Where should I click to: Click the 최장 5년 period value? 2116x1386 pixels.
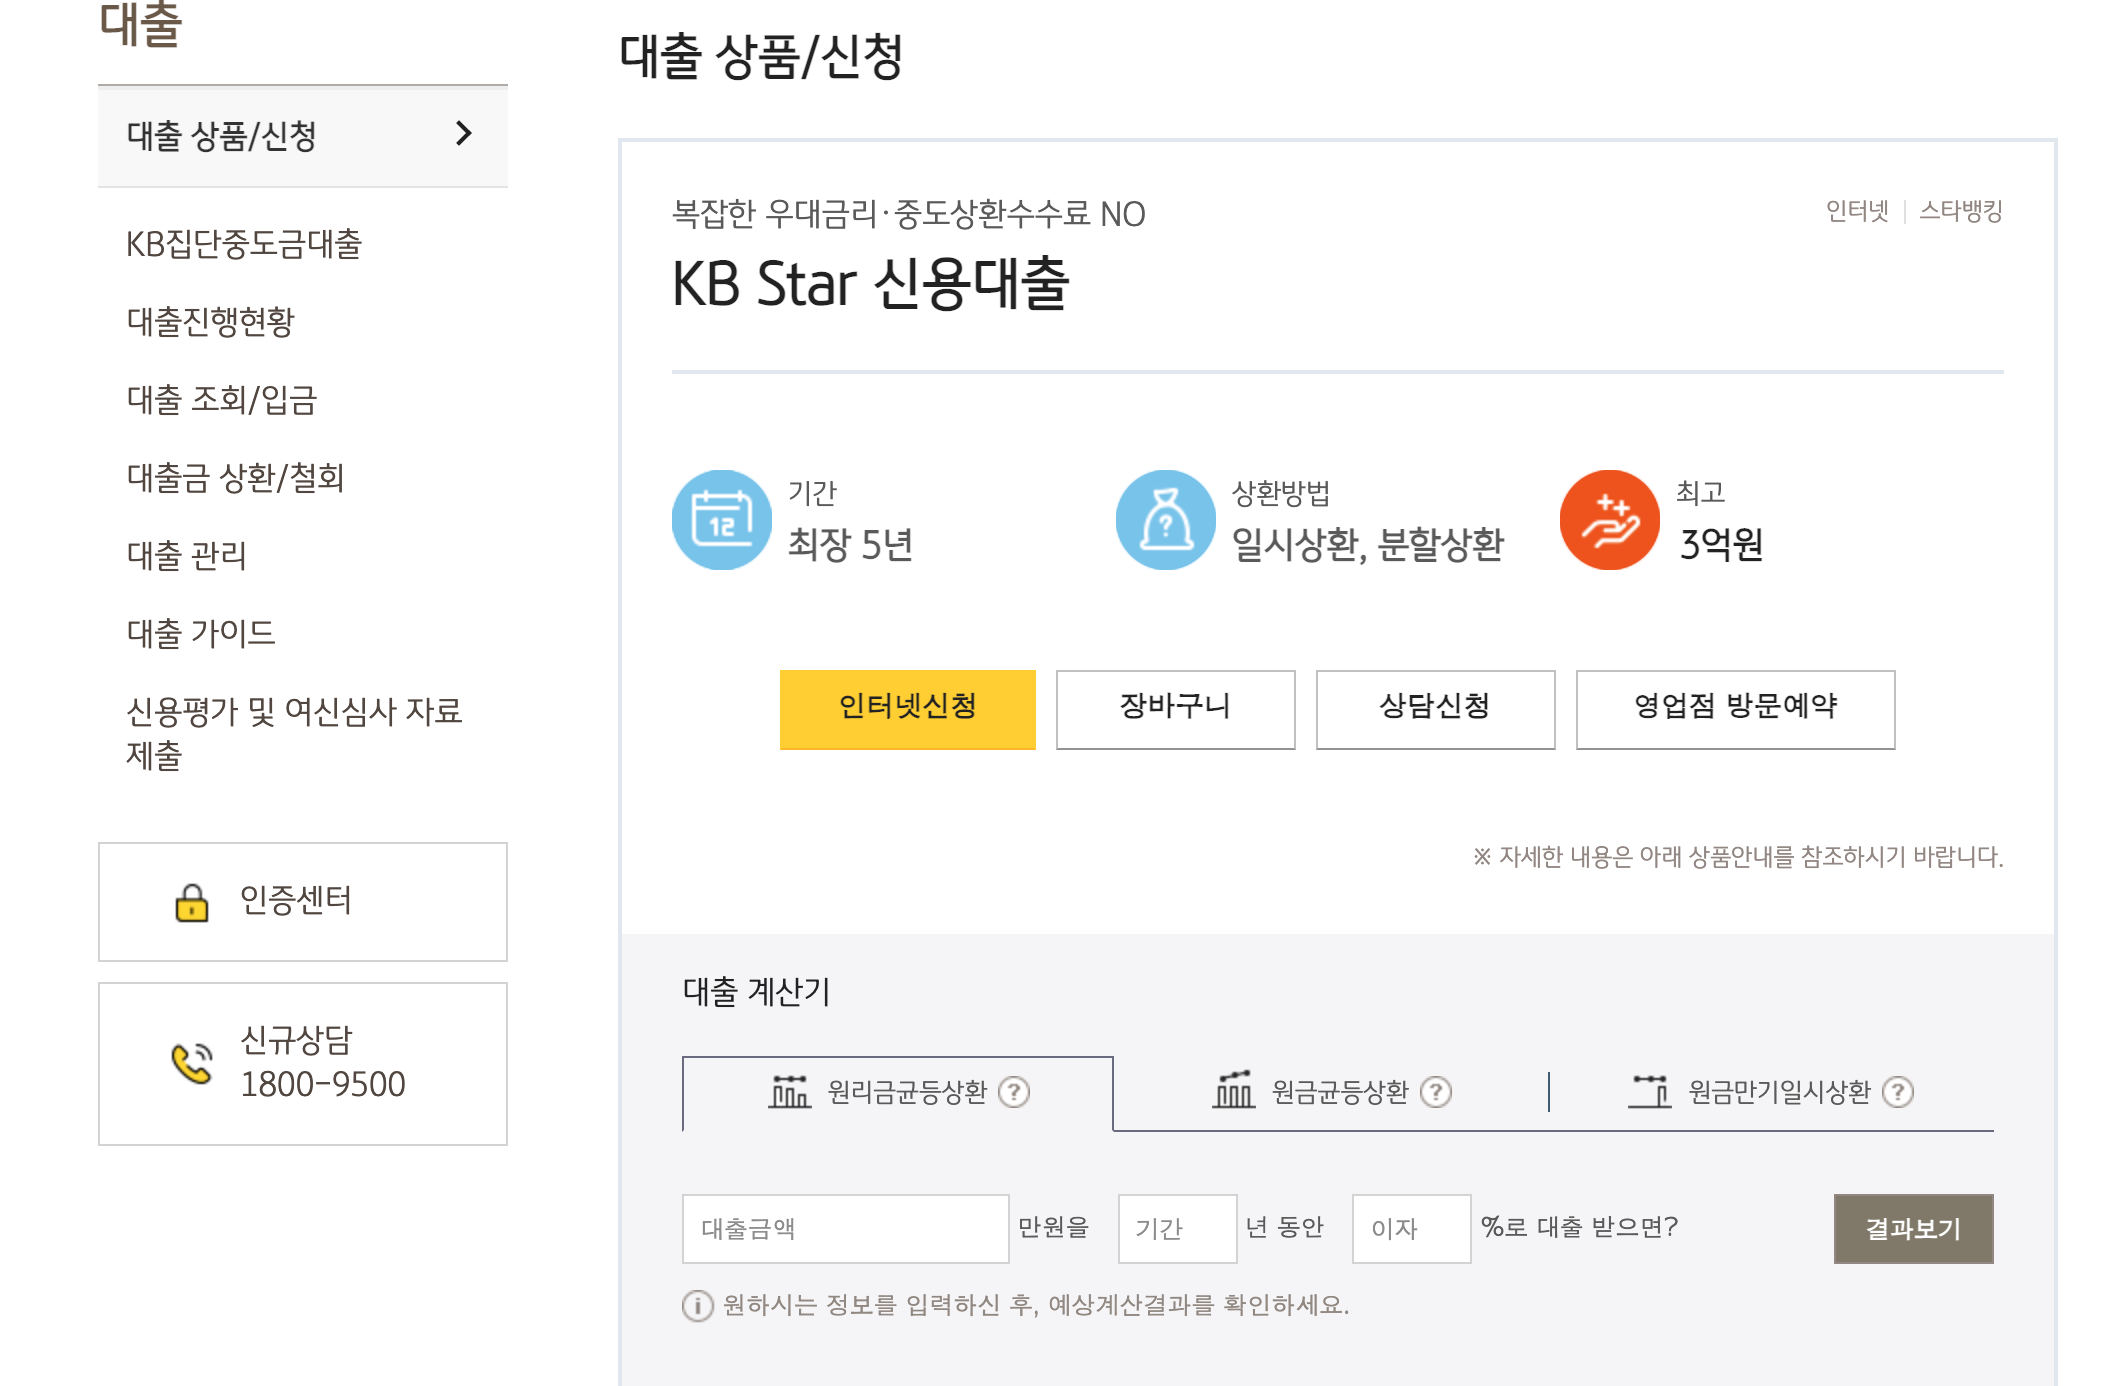(x=850, y=545)
